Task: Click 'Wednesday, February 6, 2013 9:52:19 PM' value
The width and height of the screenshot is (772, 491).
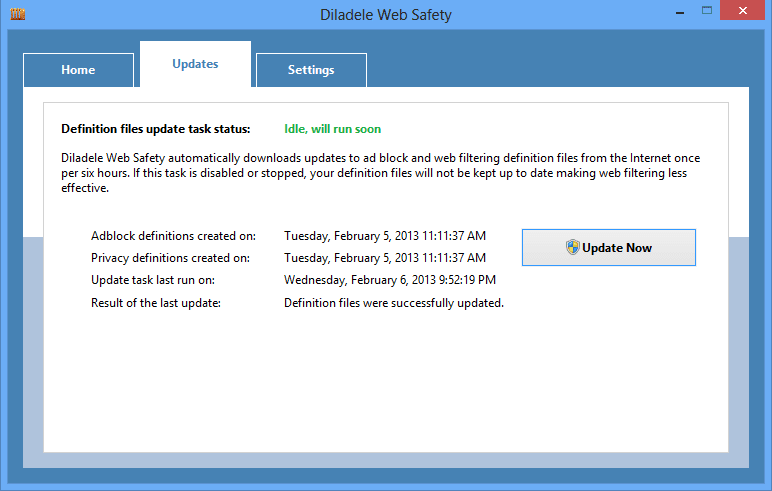Action: coord(390,280)
